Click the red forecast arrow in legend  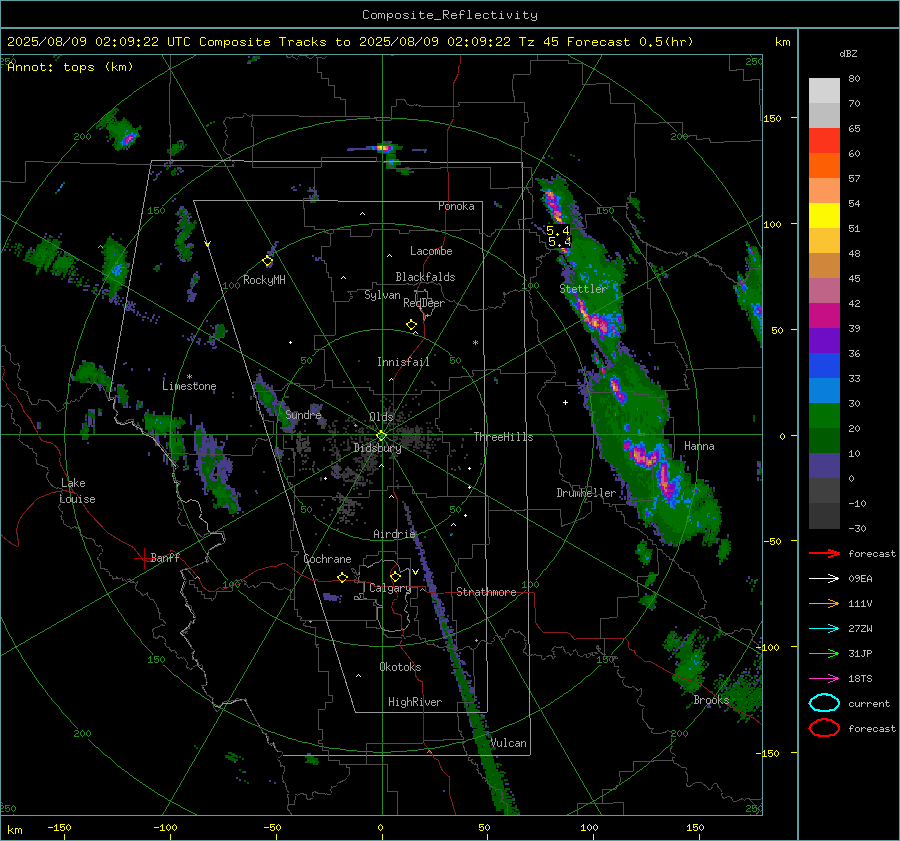tap(824, 553)
